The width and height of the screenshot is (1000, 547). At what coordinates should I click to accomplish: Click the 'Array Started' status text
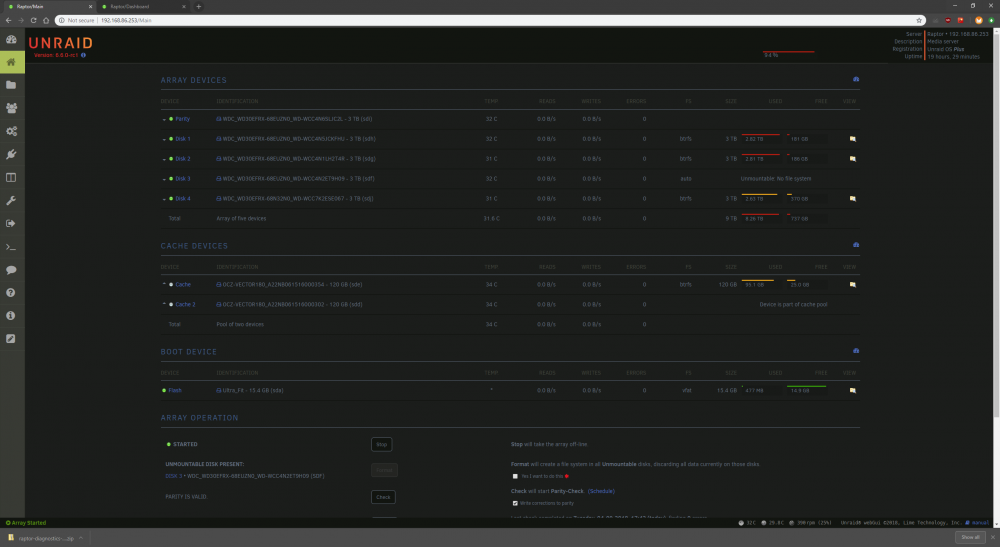click(x=29, y=523)
